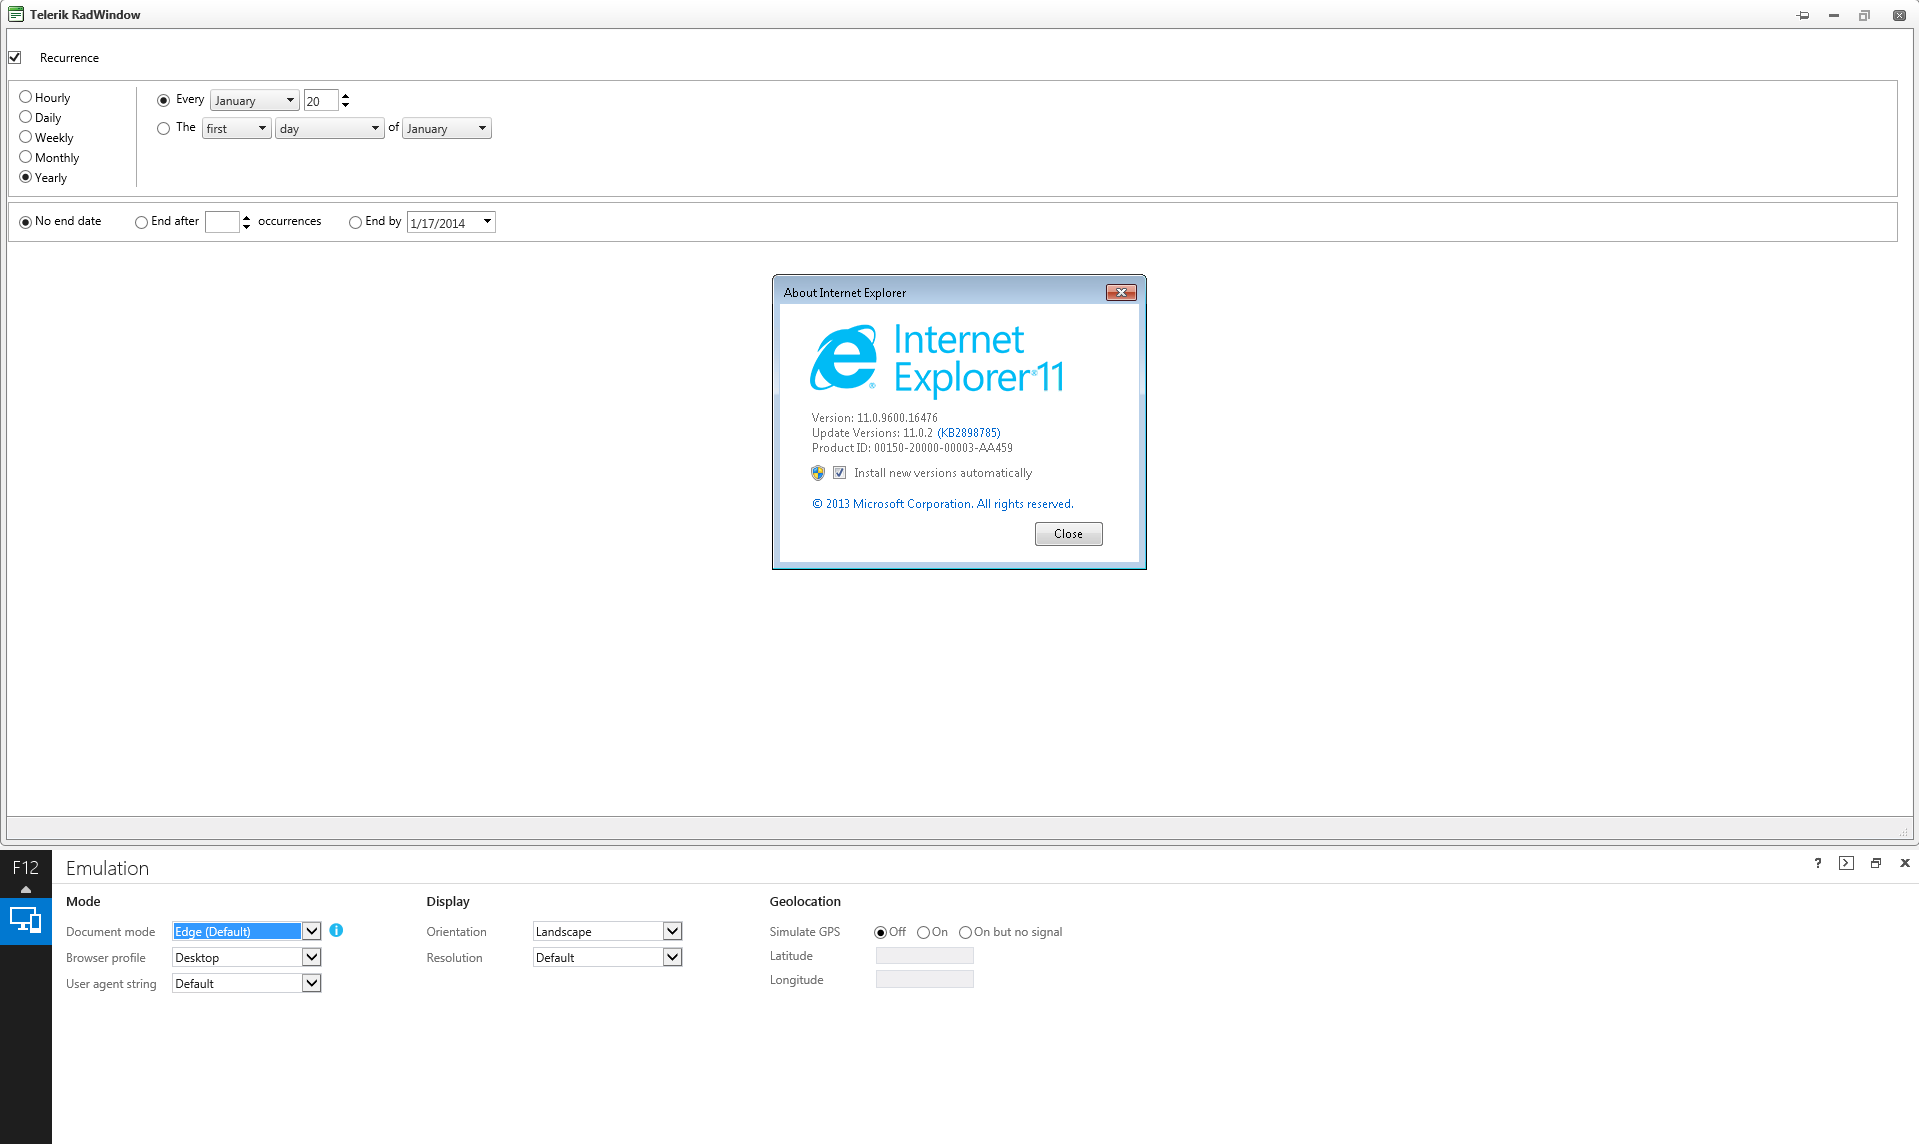Close the About Internet Explorer dialog with X
Screen dimensions: 1919x1144
pyautogui.click(x=1121, y=293)
